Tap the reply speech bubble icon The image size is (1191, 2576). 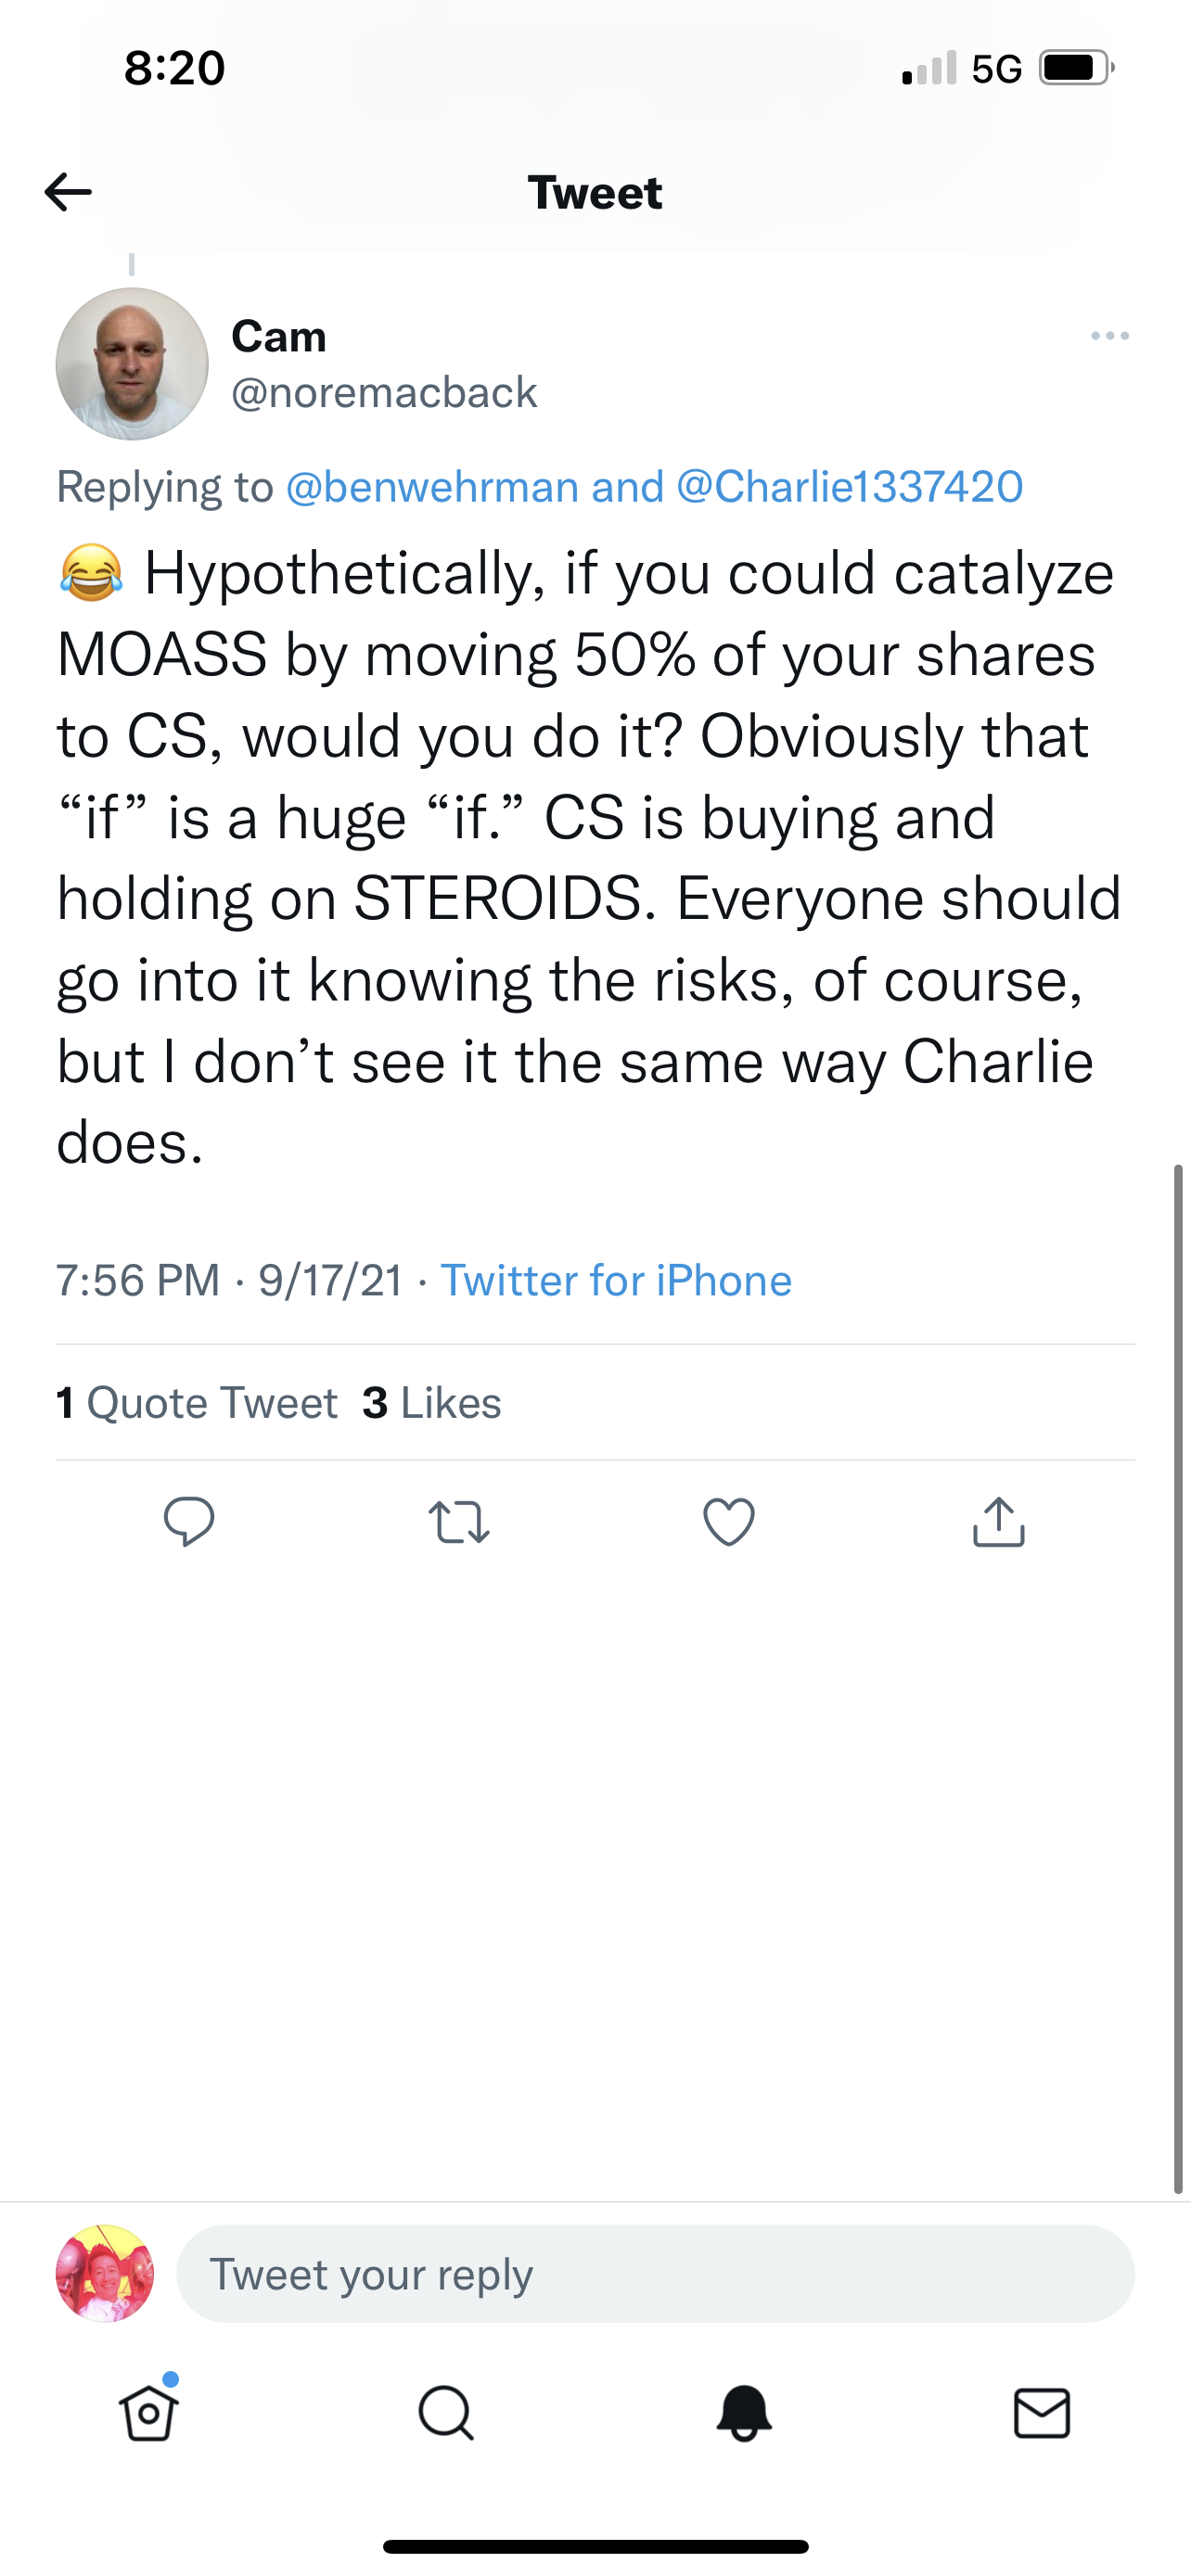point(189,1522)
